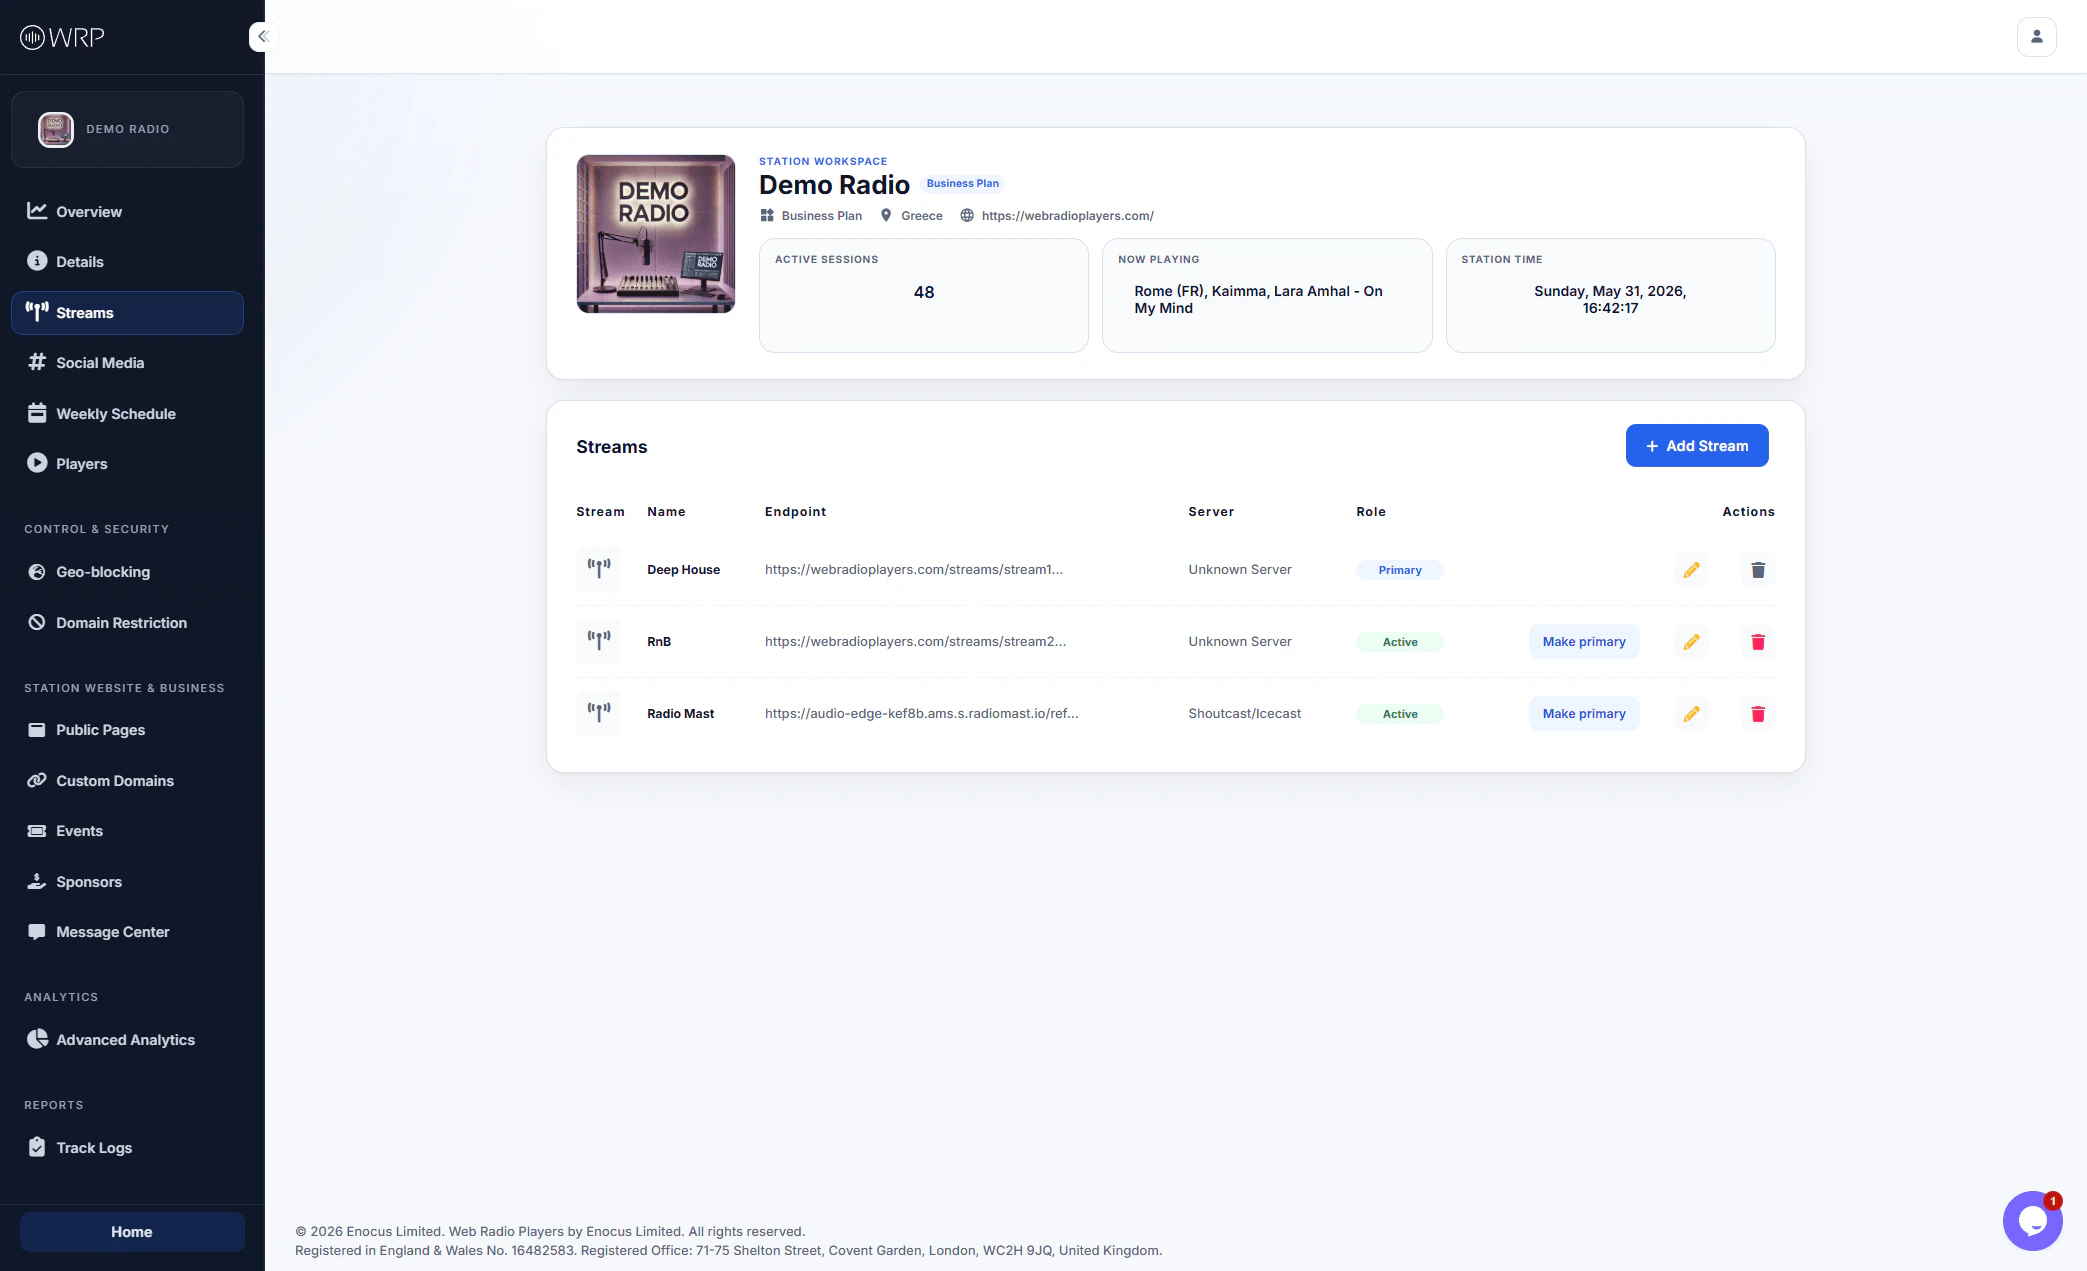2087x1271 pixels.
Task: Open Geo-blocking settings
Action: pos(127,572)
